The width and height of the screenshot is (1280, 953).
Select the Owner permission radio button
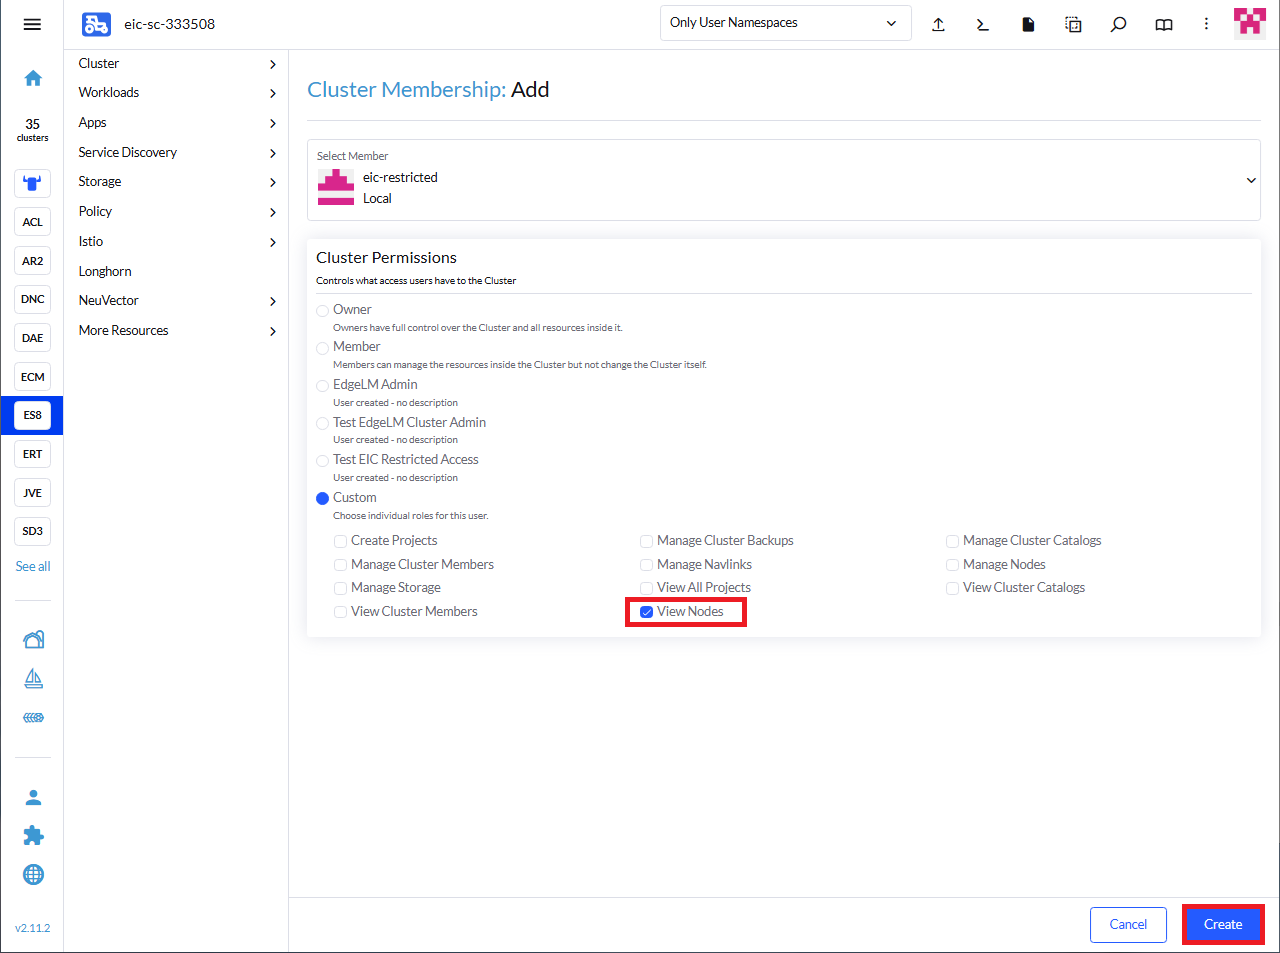pyautogui.click(x=323, y=310)
